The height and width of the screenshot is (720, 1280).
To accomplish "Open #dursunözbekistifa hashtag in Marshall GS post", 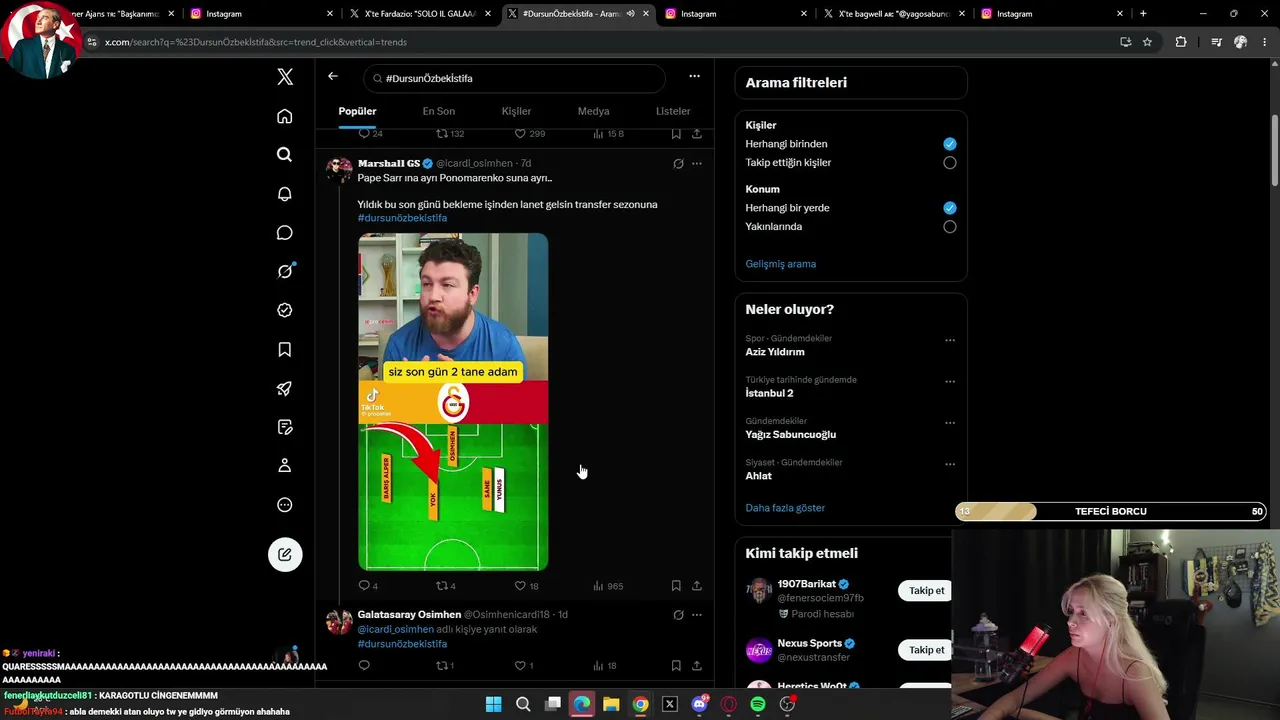I will click(402, 218).
